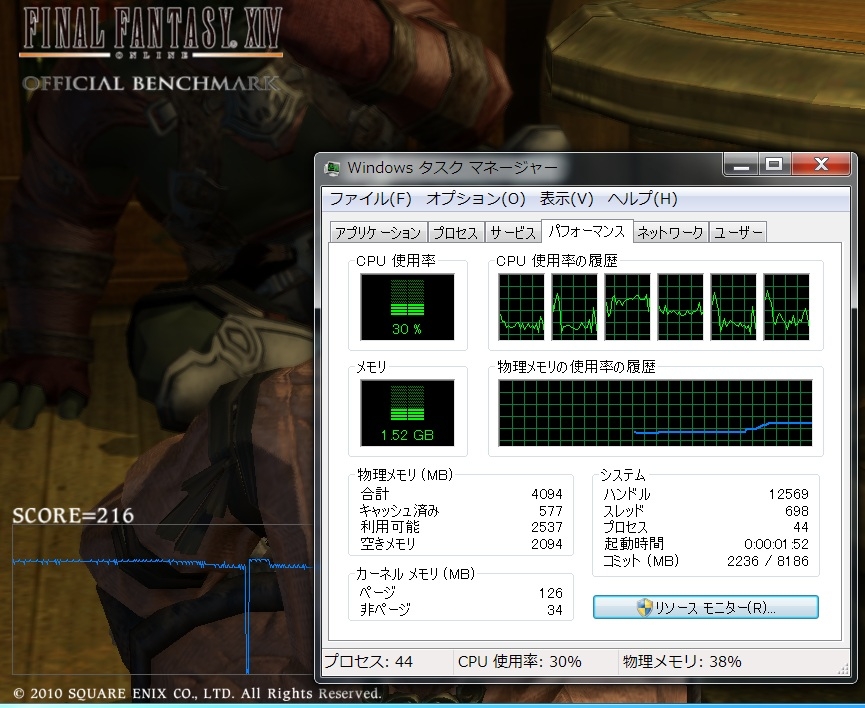
Task: Click status bar text CPU 使用率: 30%
Action: click(520, 662)
